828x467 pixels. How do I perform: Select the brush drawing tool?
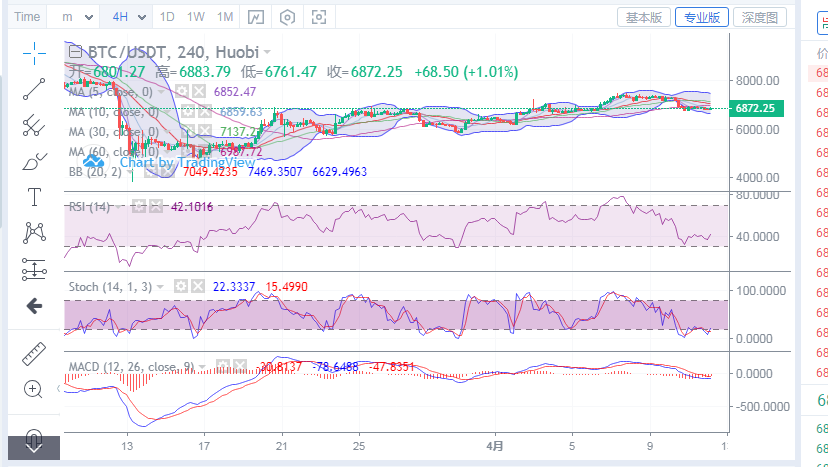coord(35,160)
